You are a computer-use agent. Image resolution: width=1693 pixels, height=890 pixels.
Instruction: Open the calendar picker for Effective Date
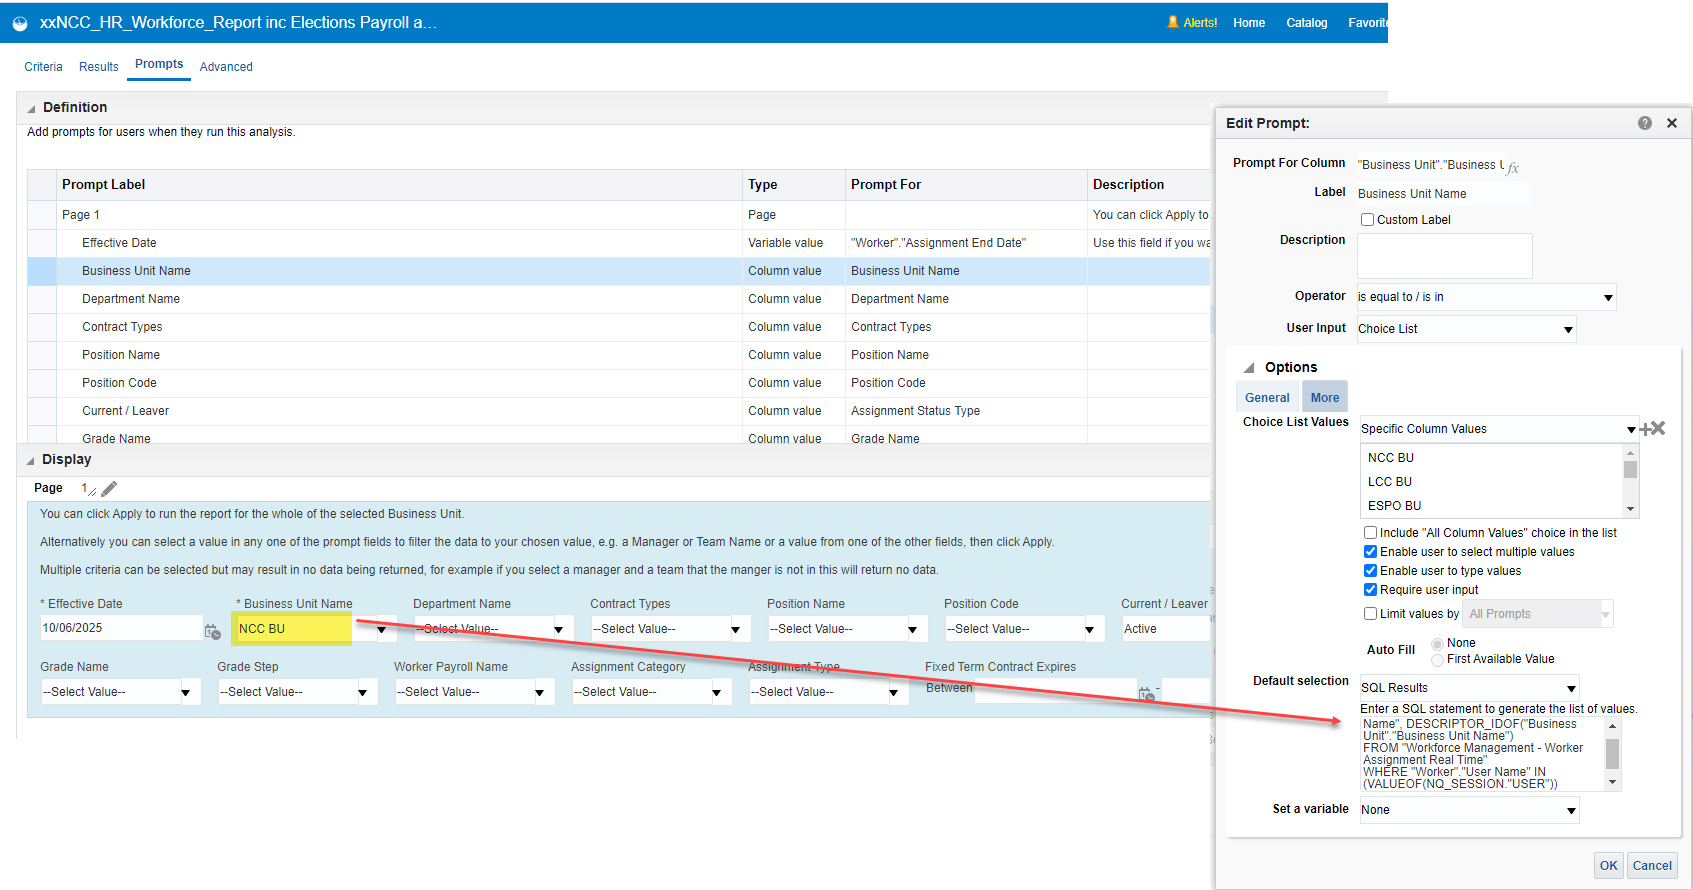pos(213,631)
